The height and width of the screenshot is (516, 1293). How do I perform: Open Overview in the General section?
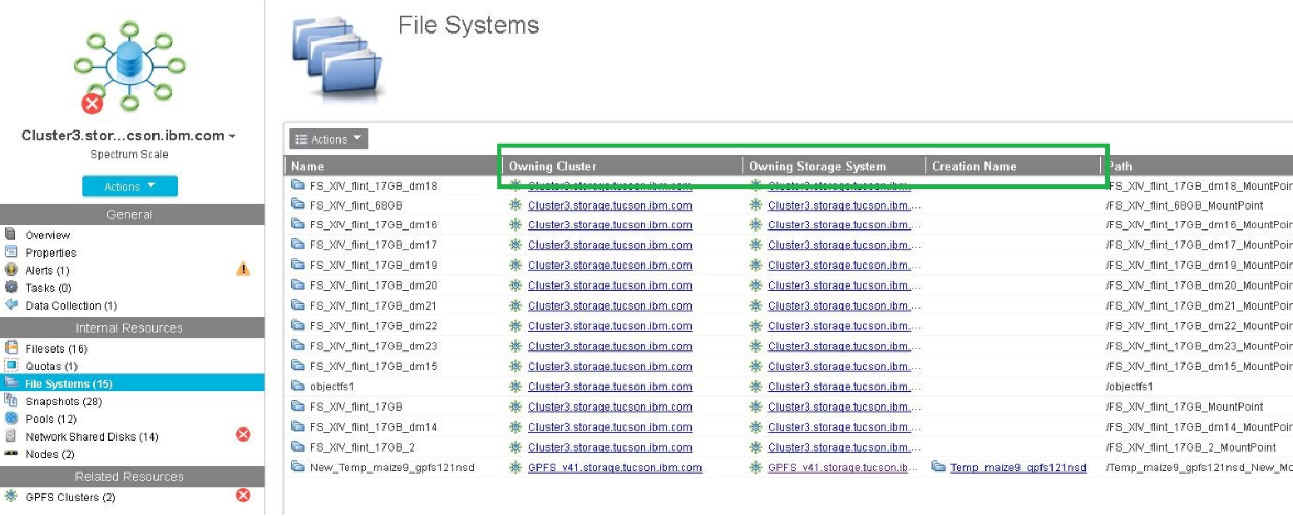coord(48,235)
